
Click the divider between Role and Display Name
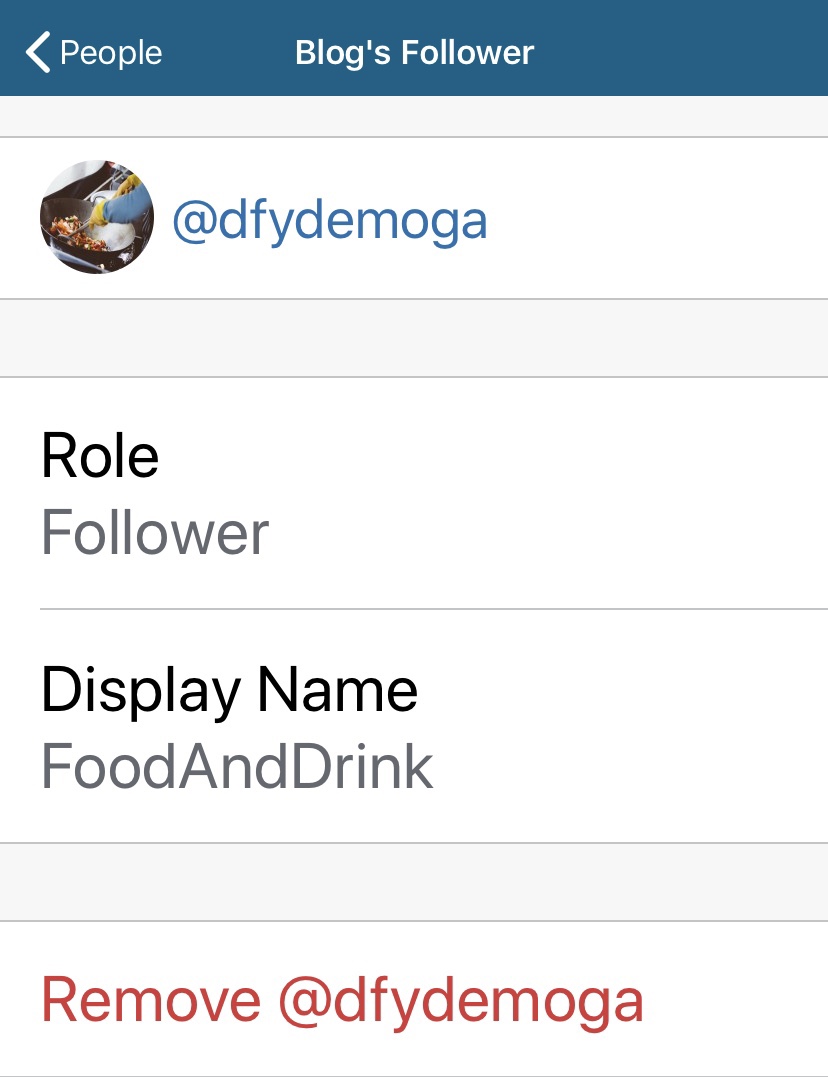(430, 609)
